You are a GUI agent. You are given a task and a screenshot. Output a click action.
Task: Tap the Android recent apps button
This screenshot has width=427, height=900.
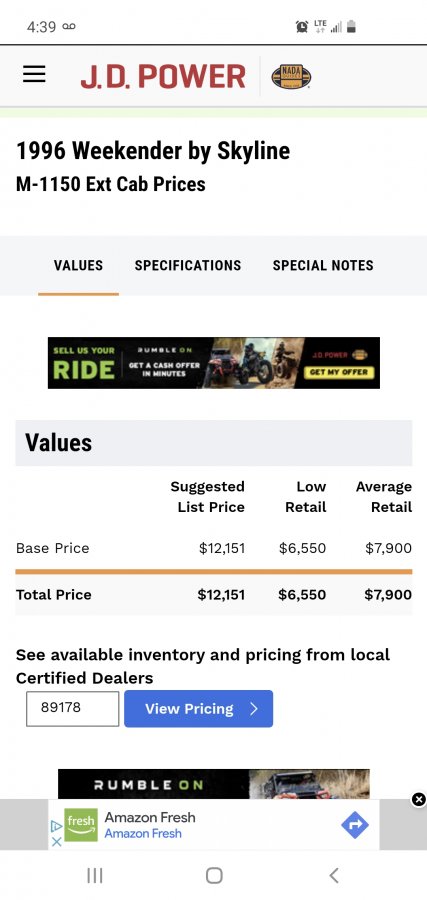tap(95, 875)
